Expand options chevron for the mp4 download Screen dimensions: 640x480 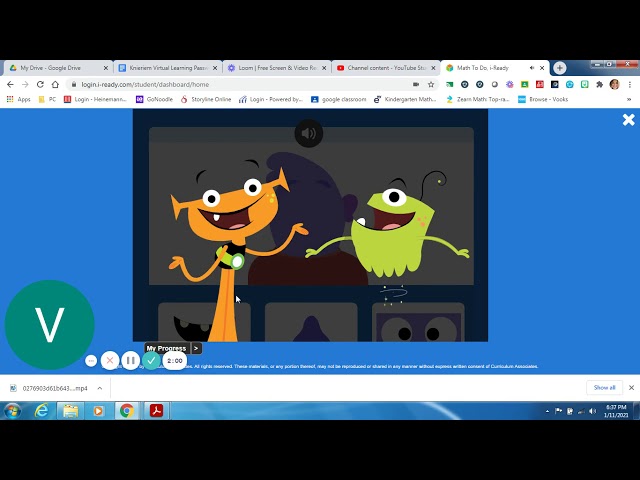point(100,388)
